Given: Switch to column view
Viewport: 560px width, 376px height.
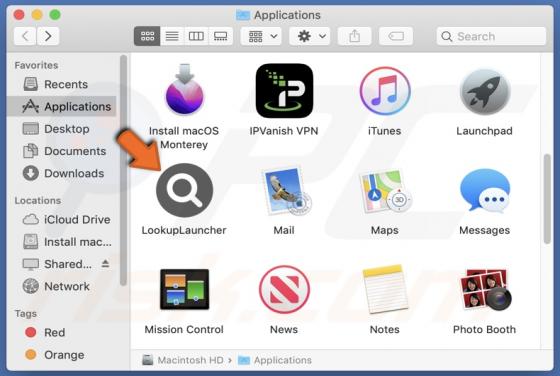Looking at the screenshot, I should click(x=196, y=36).
